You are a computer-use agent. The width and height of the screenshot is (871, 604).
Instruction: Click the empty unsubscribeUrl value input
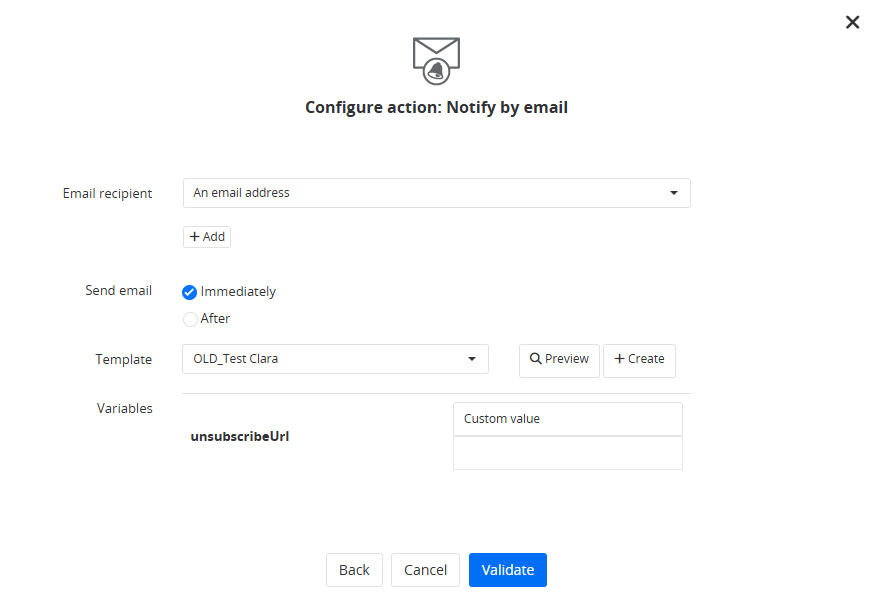(567, 453)
